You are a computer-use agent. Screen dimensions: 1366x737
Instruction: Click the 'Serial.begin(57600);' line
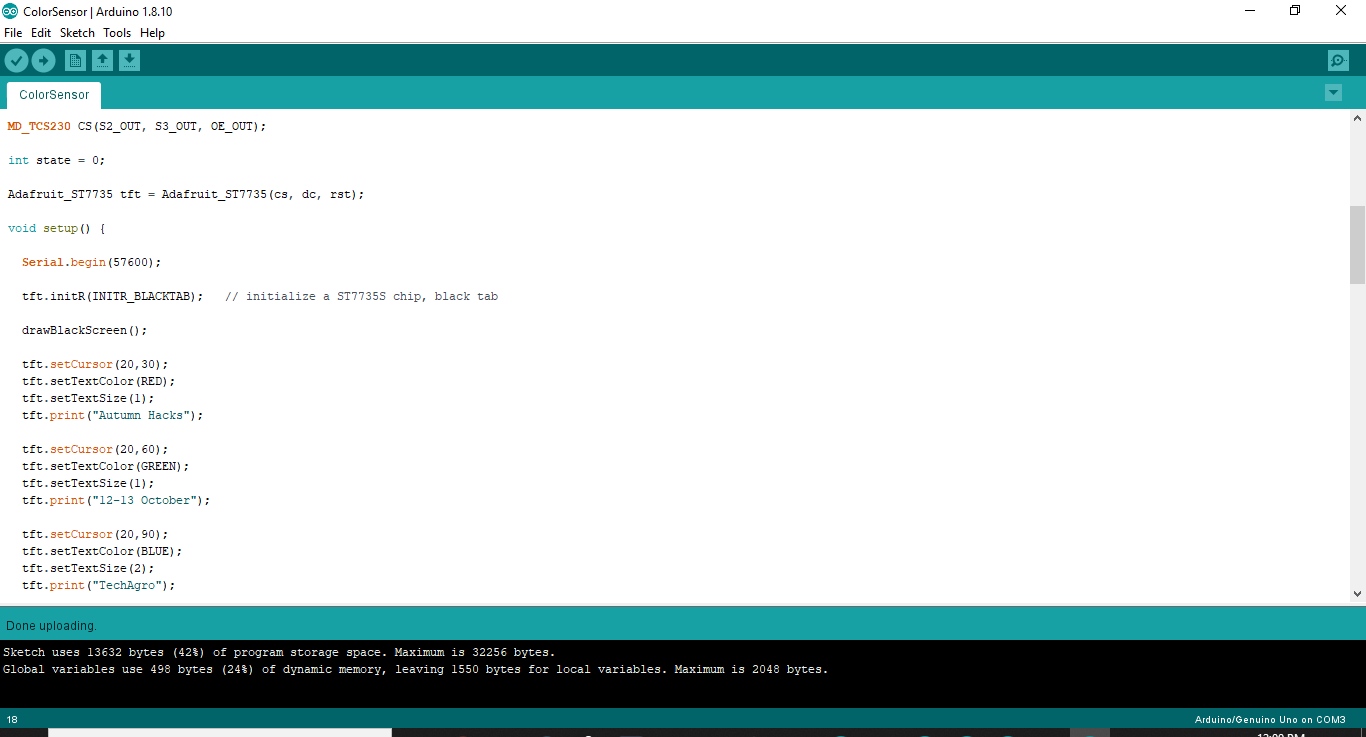pos(91,262)
